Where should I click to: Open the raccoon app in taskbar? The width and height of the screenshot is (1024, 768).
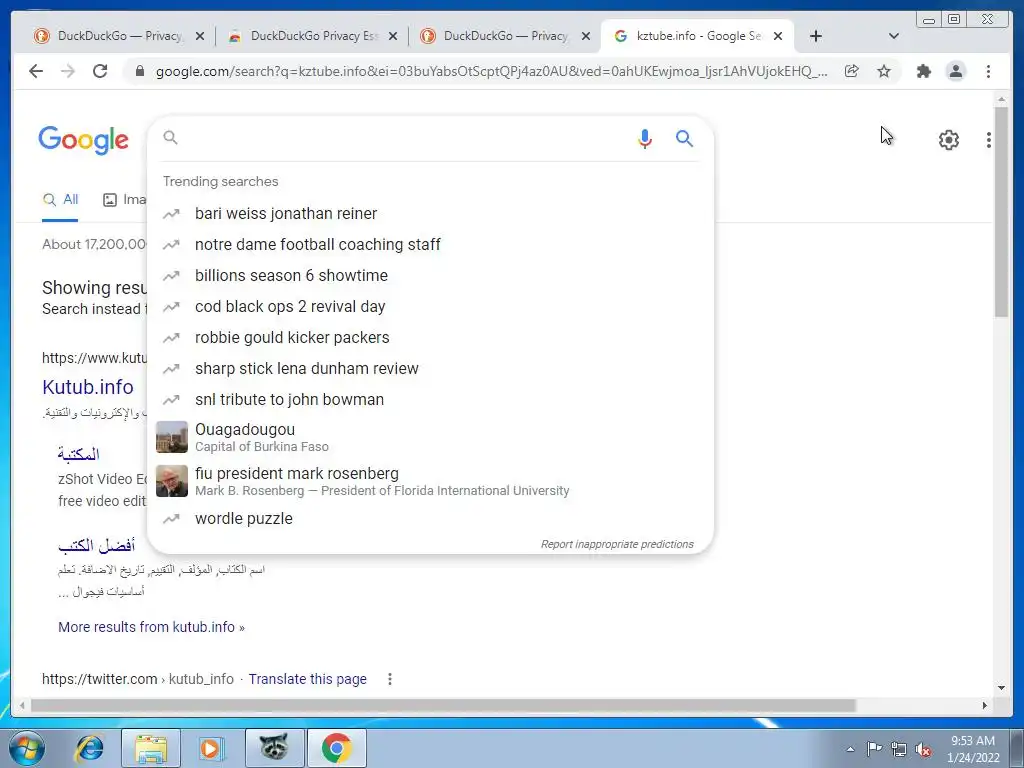tap(274, 748)
